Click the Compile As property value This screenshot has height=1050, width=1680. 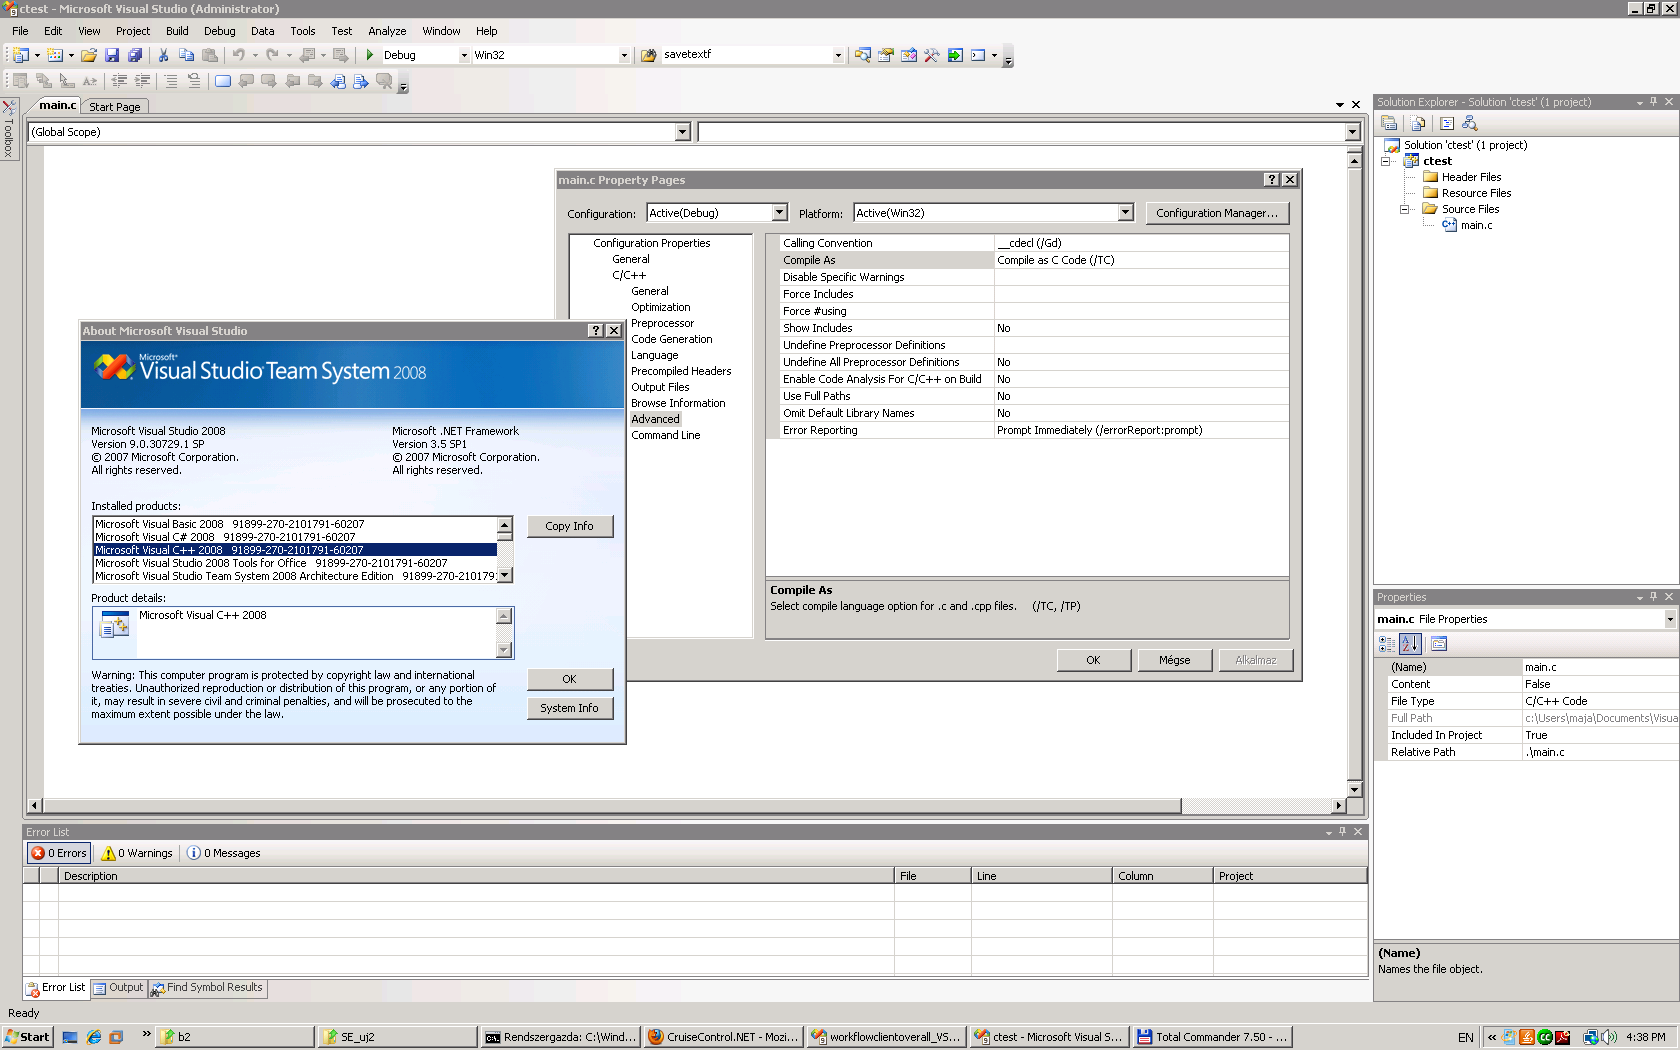pyautogui.click(x=1141, y=260)
